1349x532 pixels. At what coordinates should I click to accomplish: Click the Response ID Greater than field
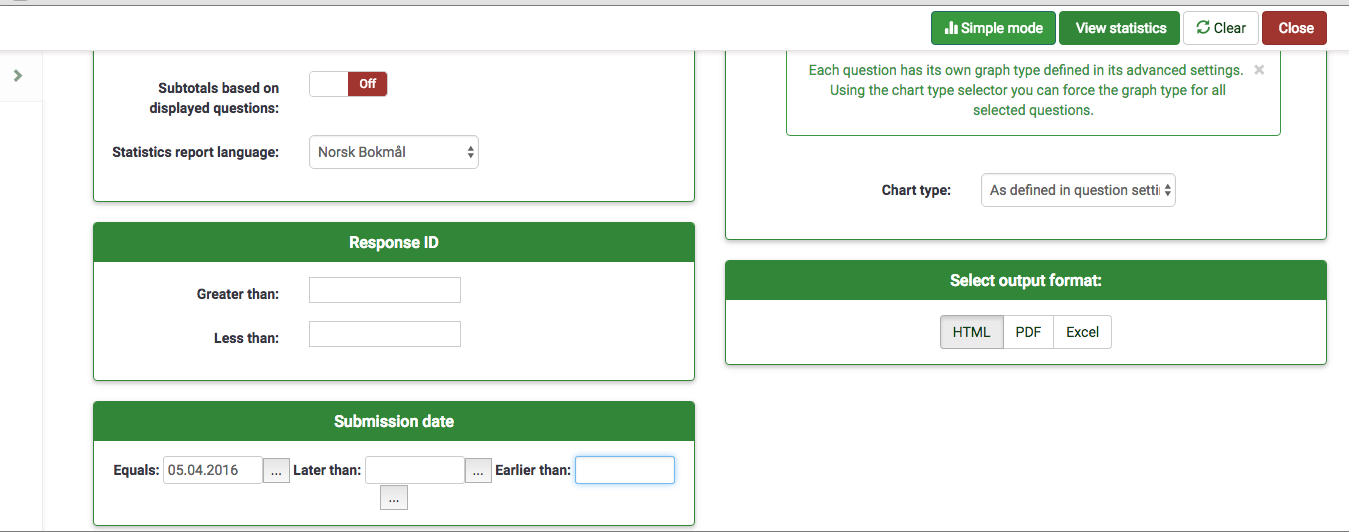(x=384, y=291)
